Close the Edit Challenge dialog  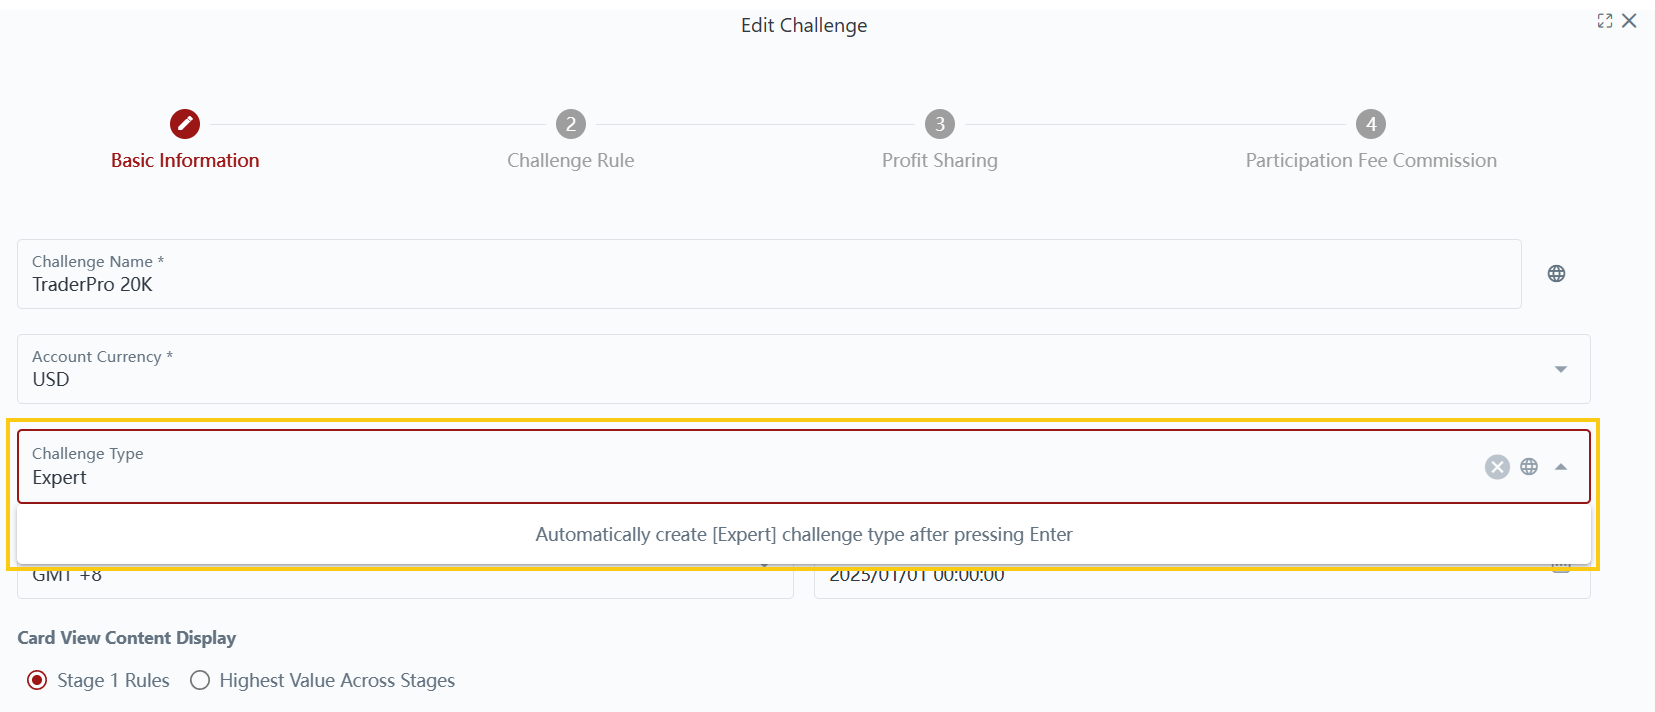point(1629,21)
